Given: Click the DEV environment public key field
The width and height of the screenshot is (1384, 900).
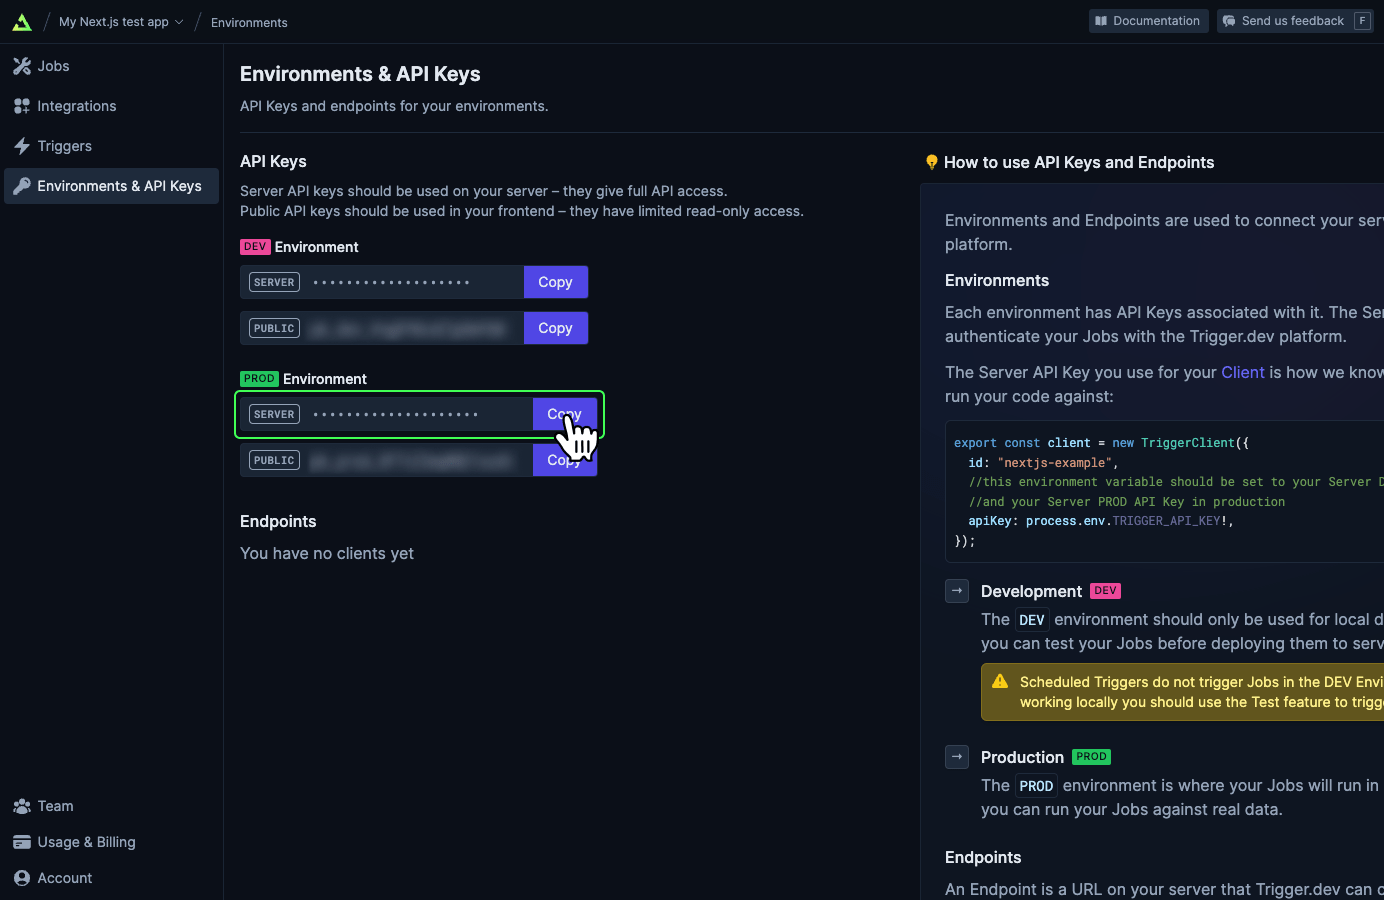Looking at the screenshot, I should click(382, 328).
